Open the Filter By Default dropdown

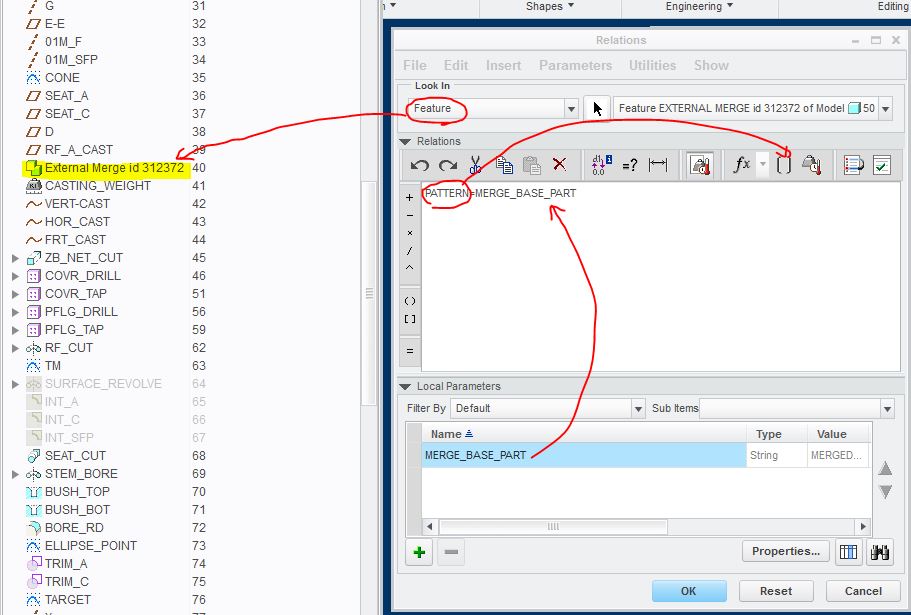pyautogui.click(x=637, y=408)
